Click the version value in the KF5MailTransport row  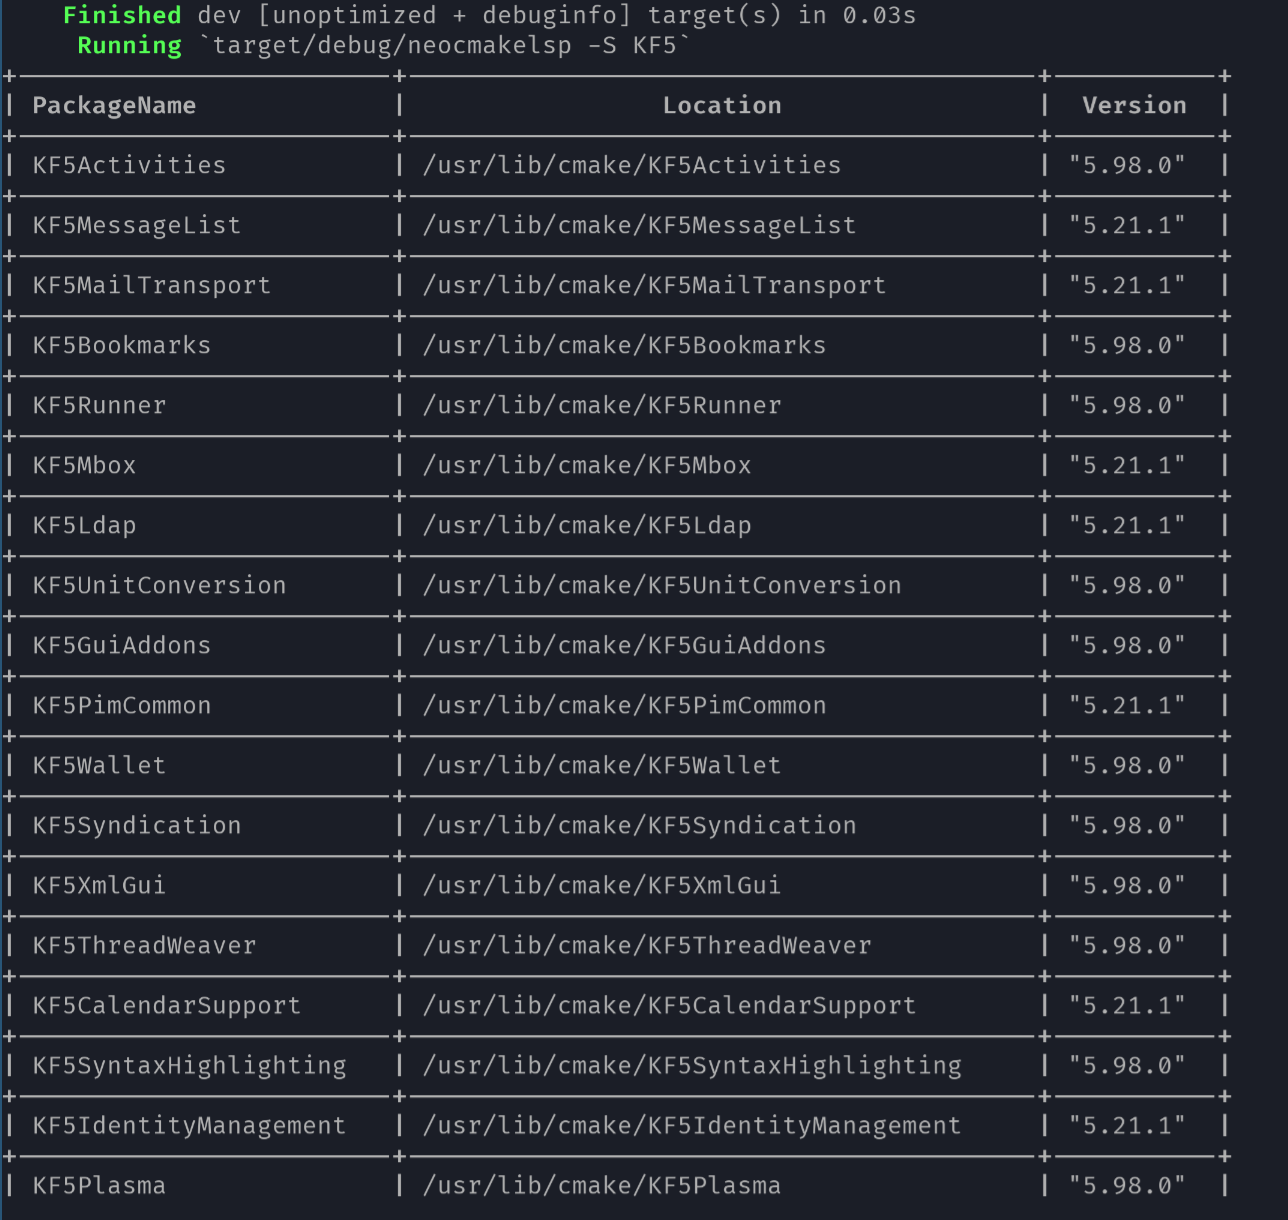(1127, 286)
